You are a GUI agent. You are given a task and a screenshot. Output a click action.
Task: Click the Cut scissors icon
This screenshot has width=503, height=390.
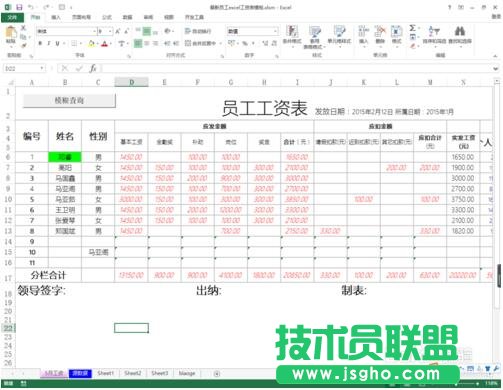tap(23, 28)
